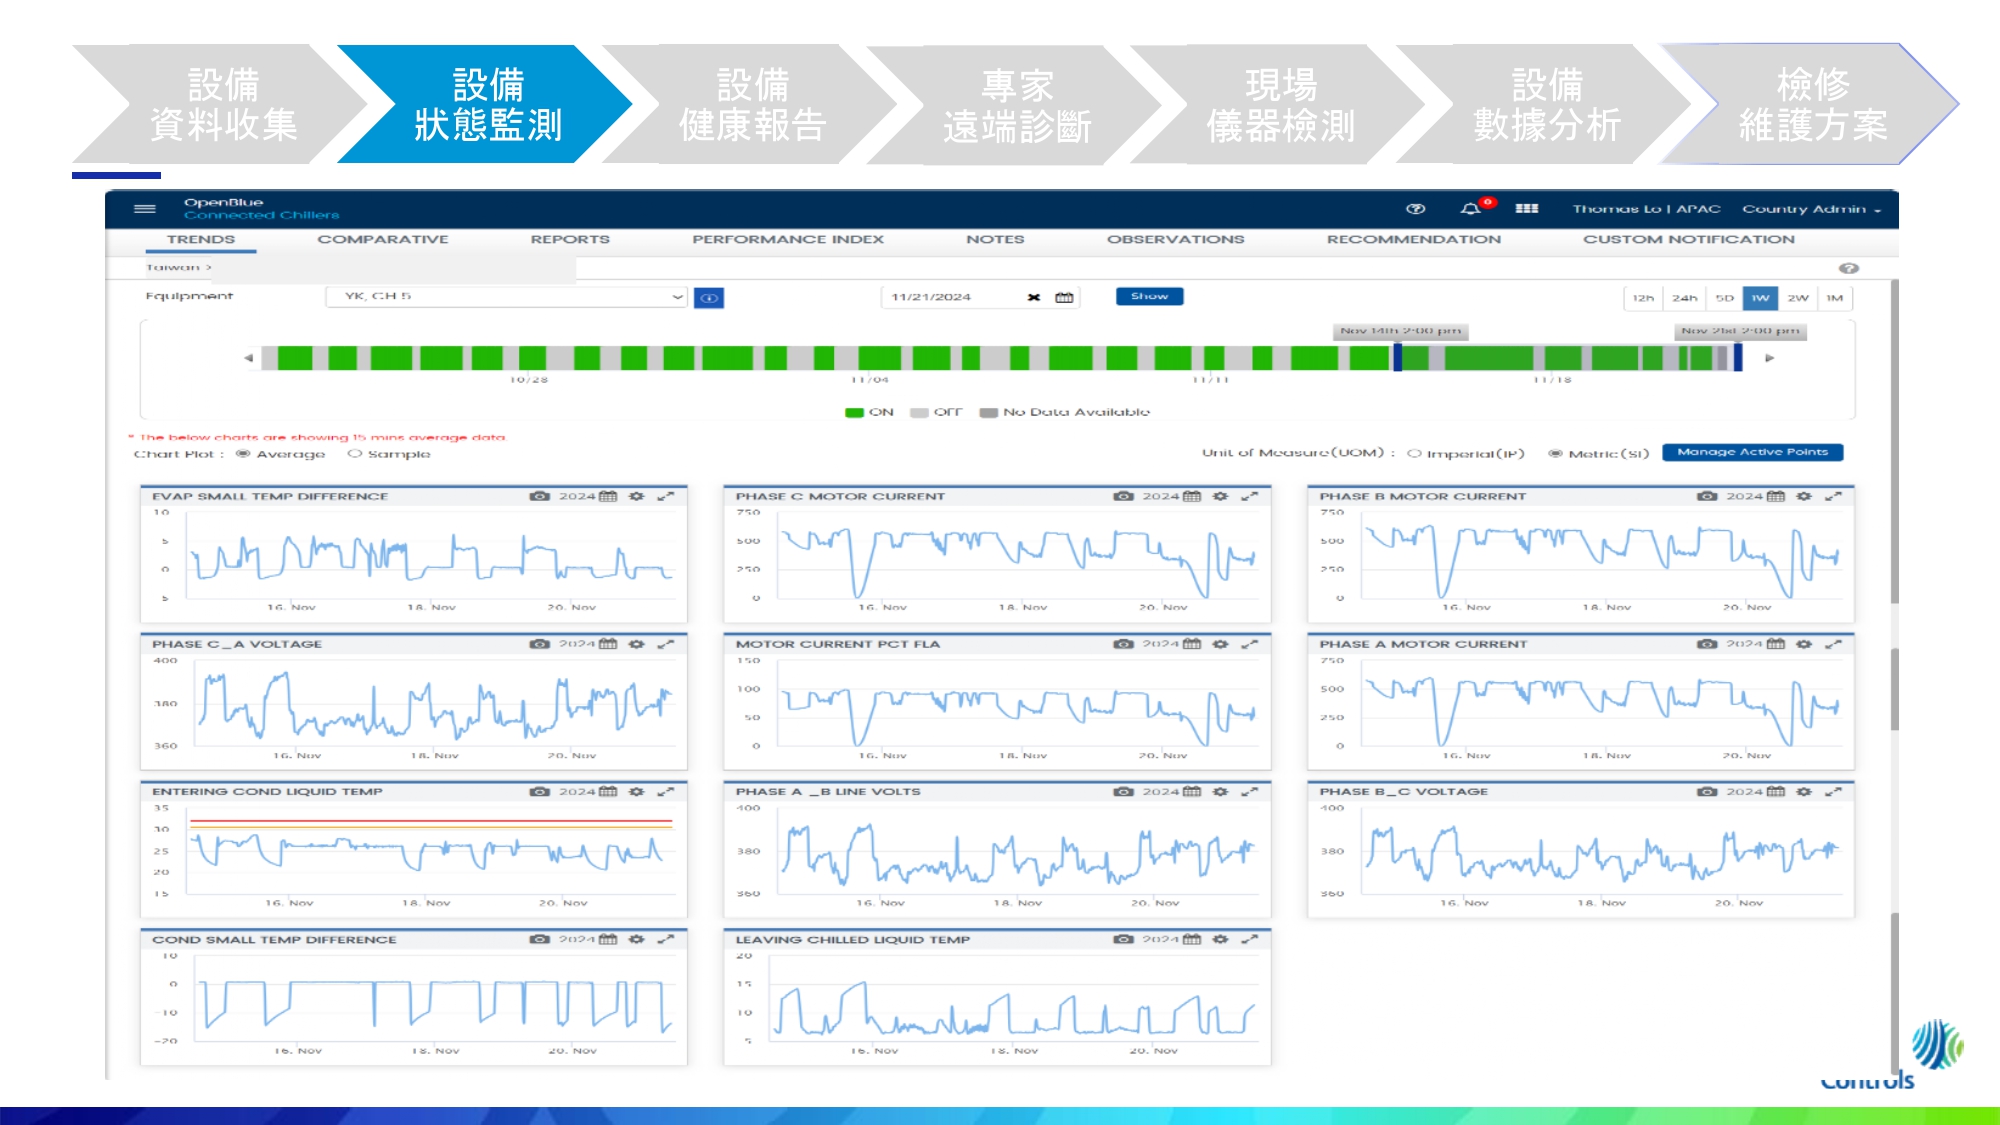Choose Imperial (IP) unit of measure
The width and height of the screenshot is (2000, 1125).
tap(1414, 454)
